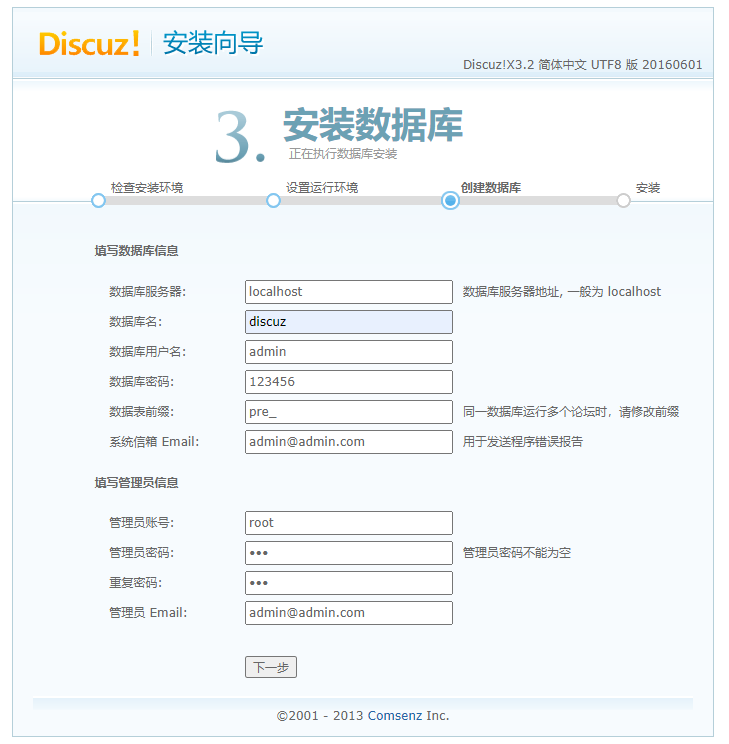Image resolution: width=729 pixels, height=744 pixels.
Task: Focus the 系统信箱 Email input field
Action: pyautogui.click(x=349, y=442)
